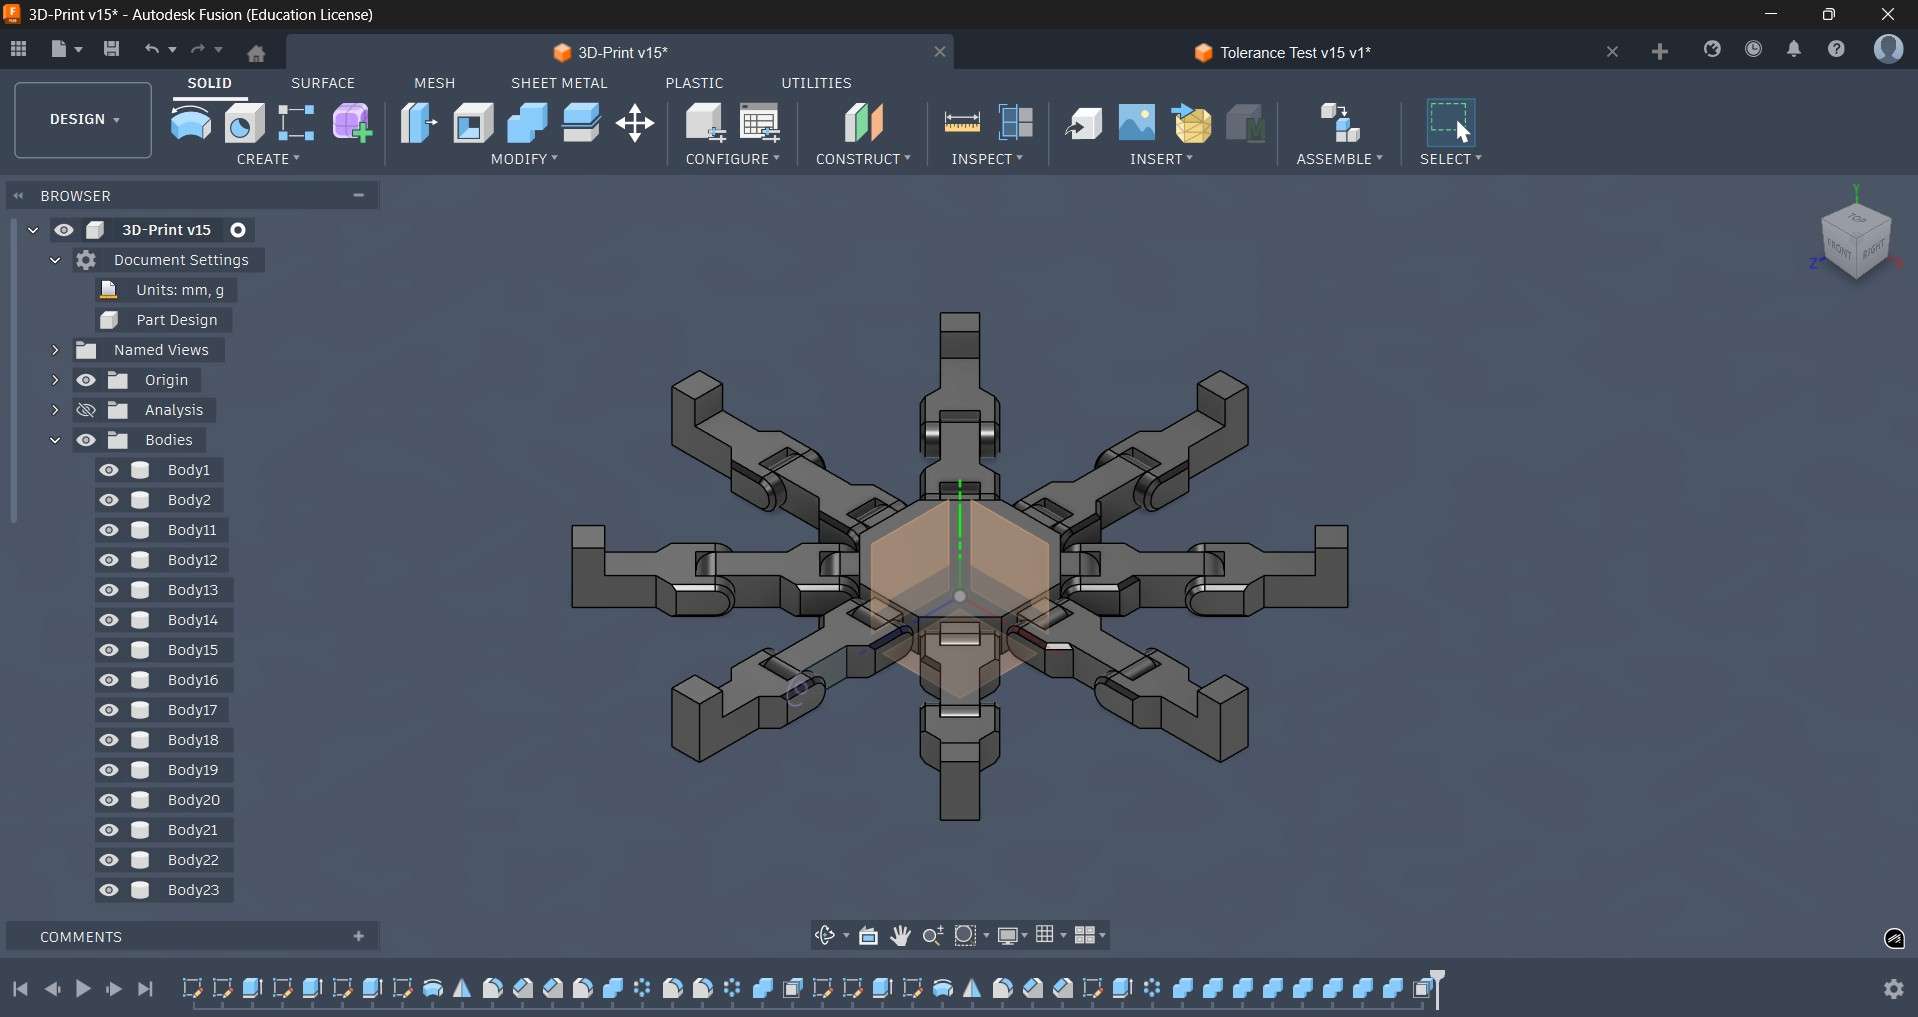Select the Measure tool
The height and width of the screenshot is (1017, 1918).
click(963, 123)
